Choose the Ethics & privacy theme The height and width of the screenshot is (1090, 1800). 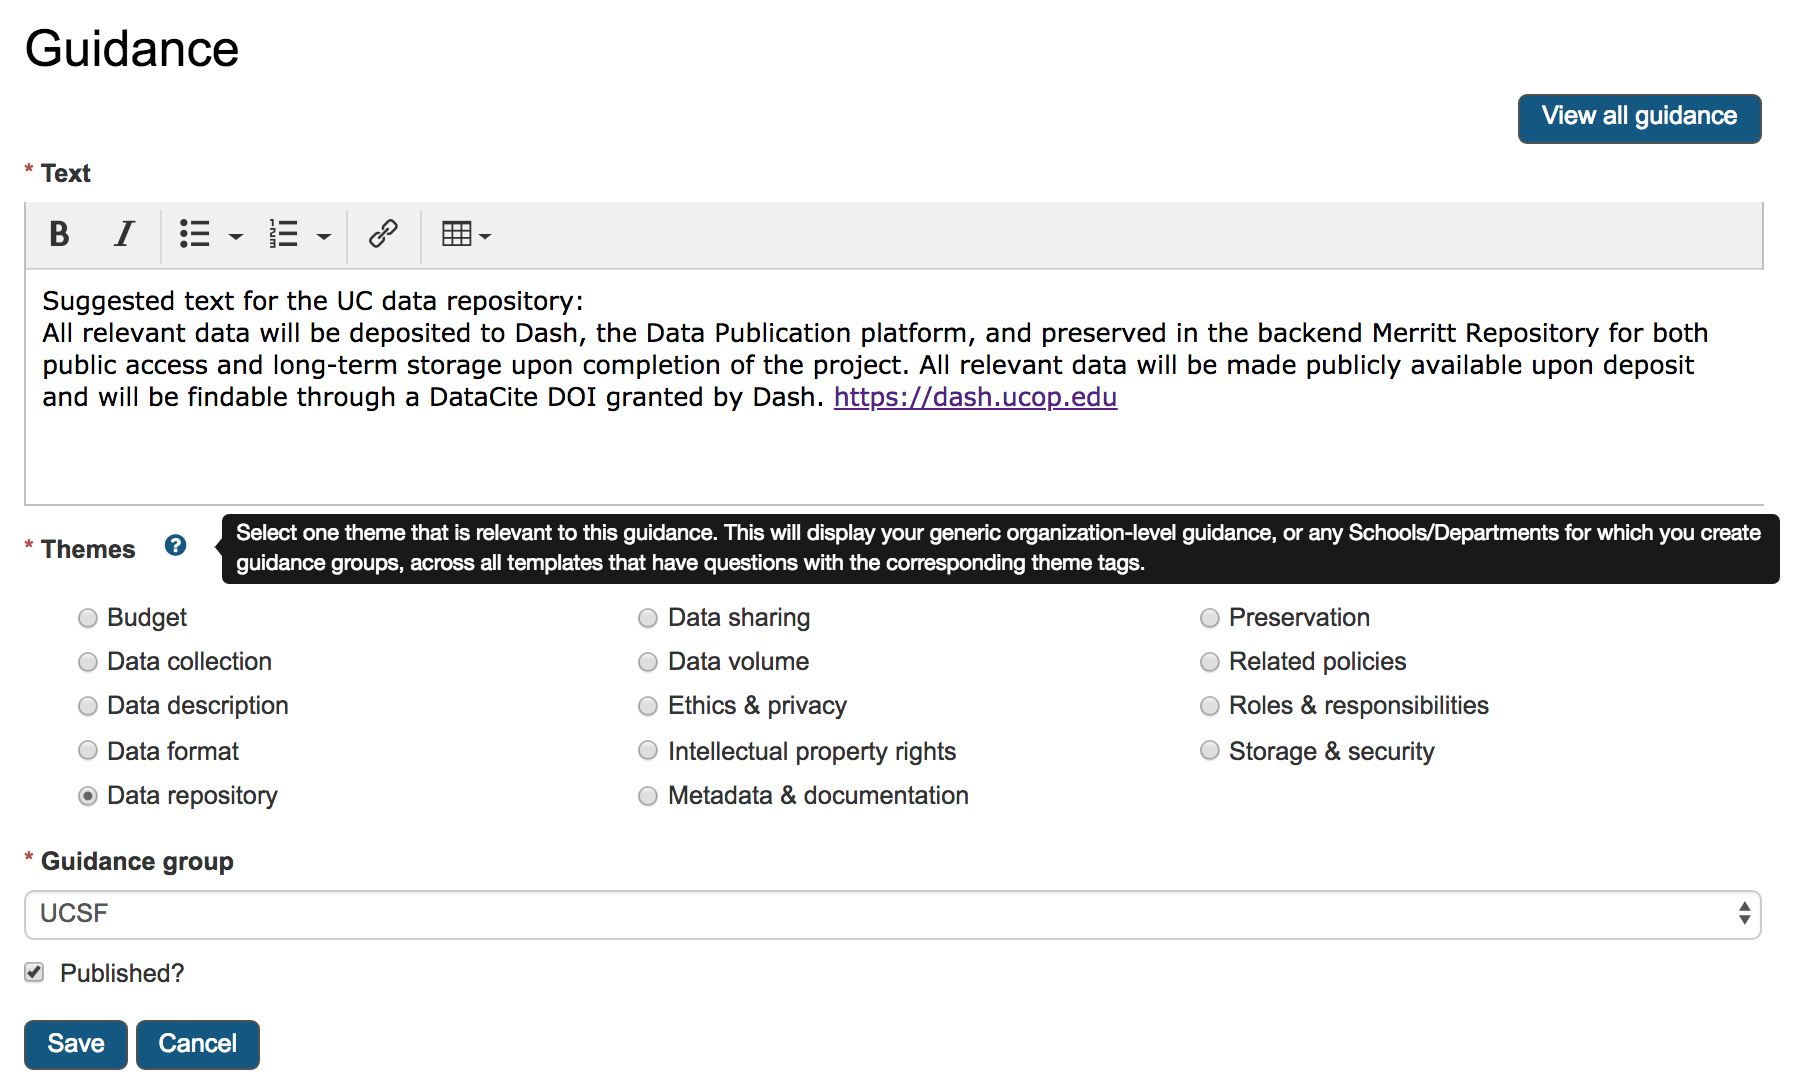[x=648, y=706]
